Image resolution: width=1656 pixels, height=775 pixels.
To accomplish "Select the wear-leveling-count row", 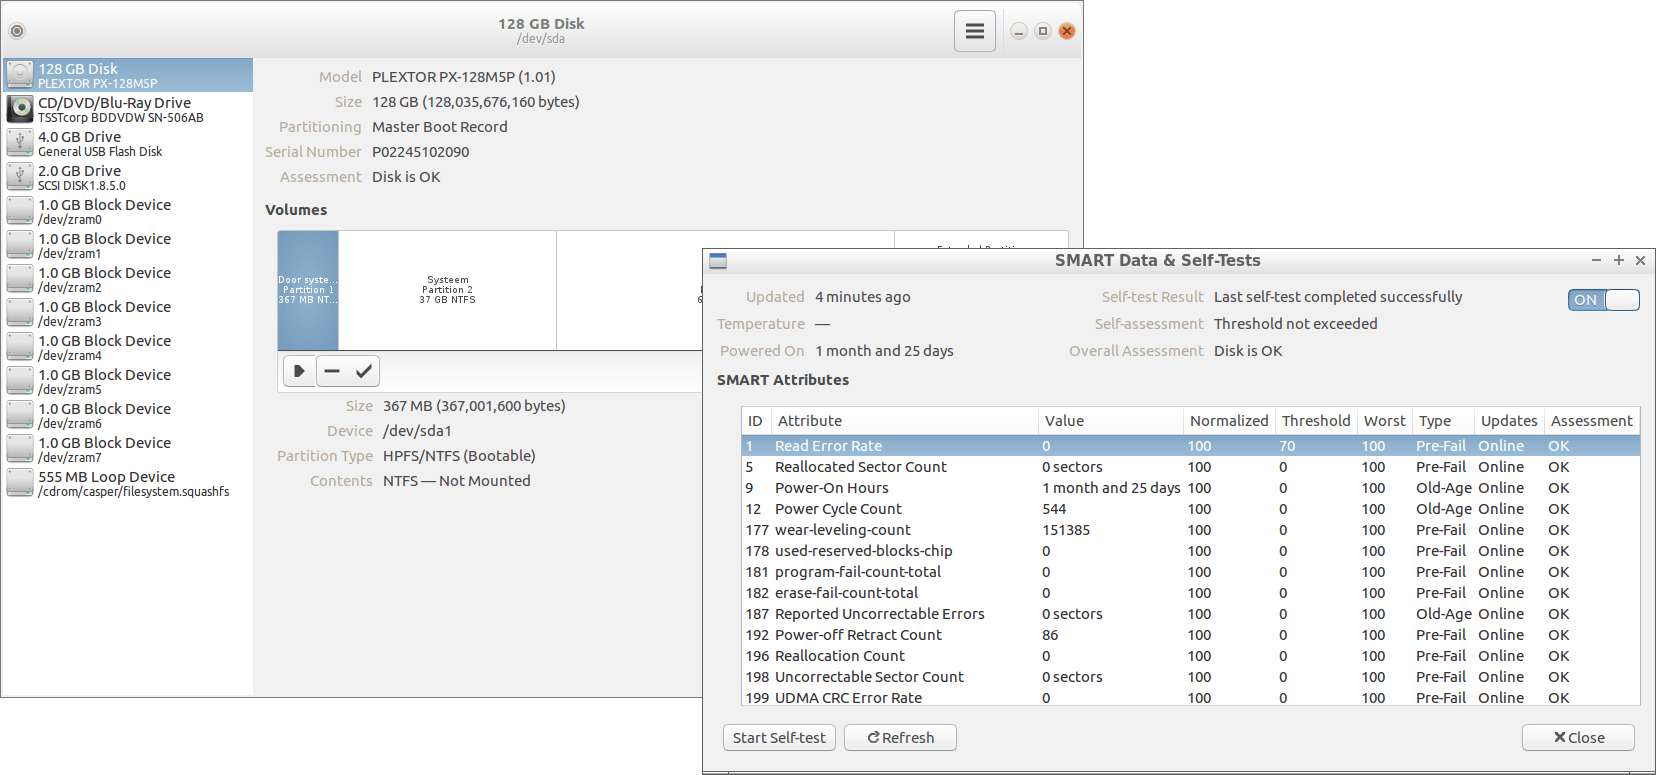I will 1191,530.
